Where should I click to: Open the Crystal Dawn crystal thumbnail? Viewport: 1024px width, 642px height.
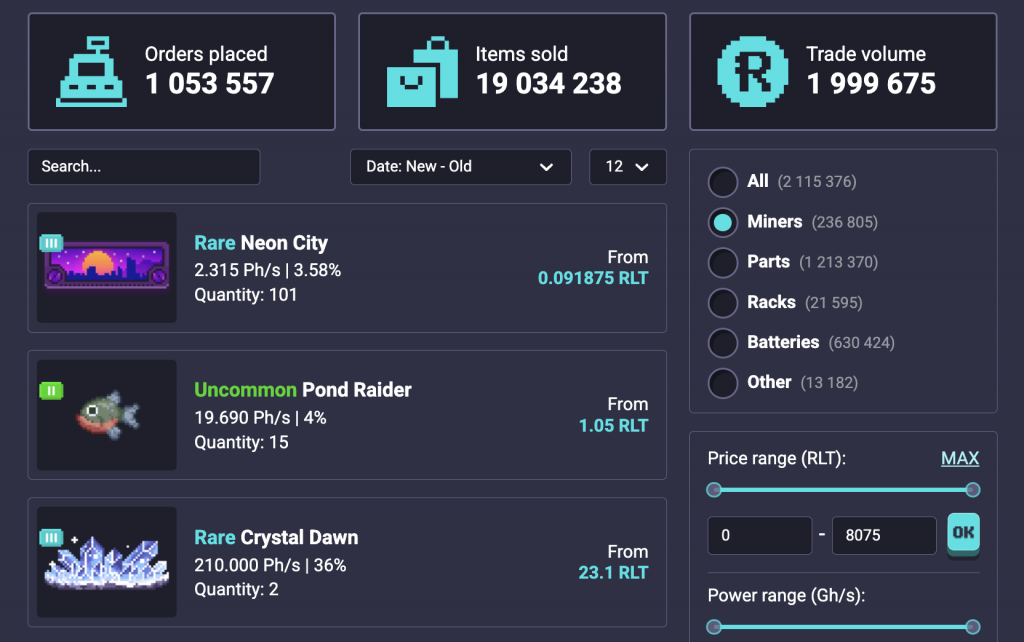pos(106,562)
